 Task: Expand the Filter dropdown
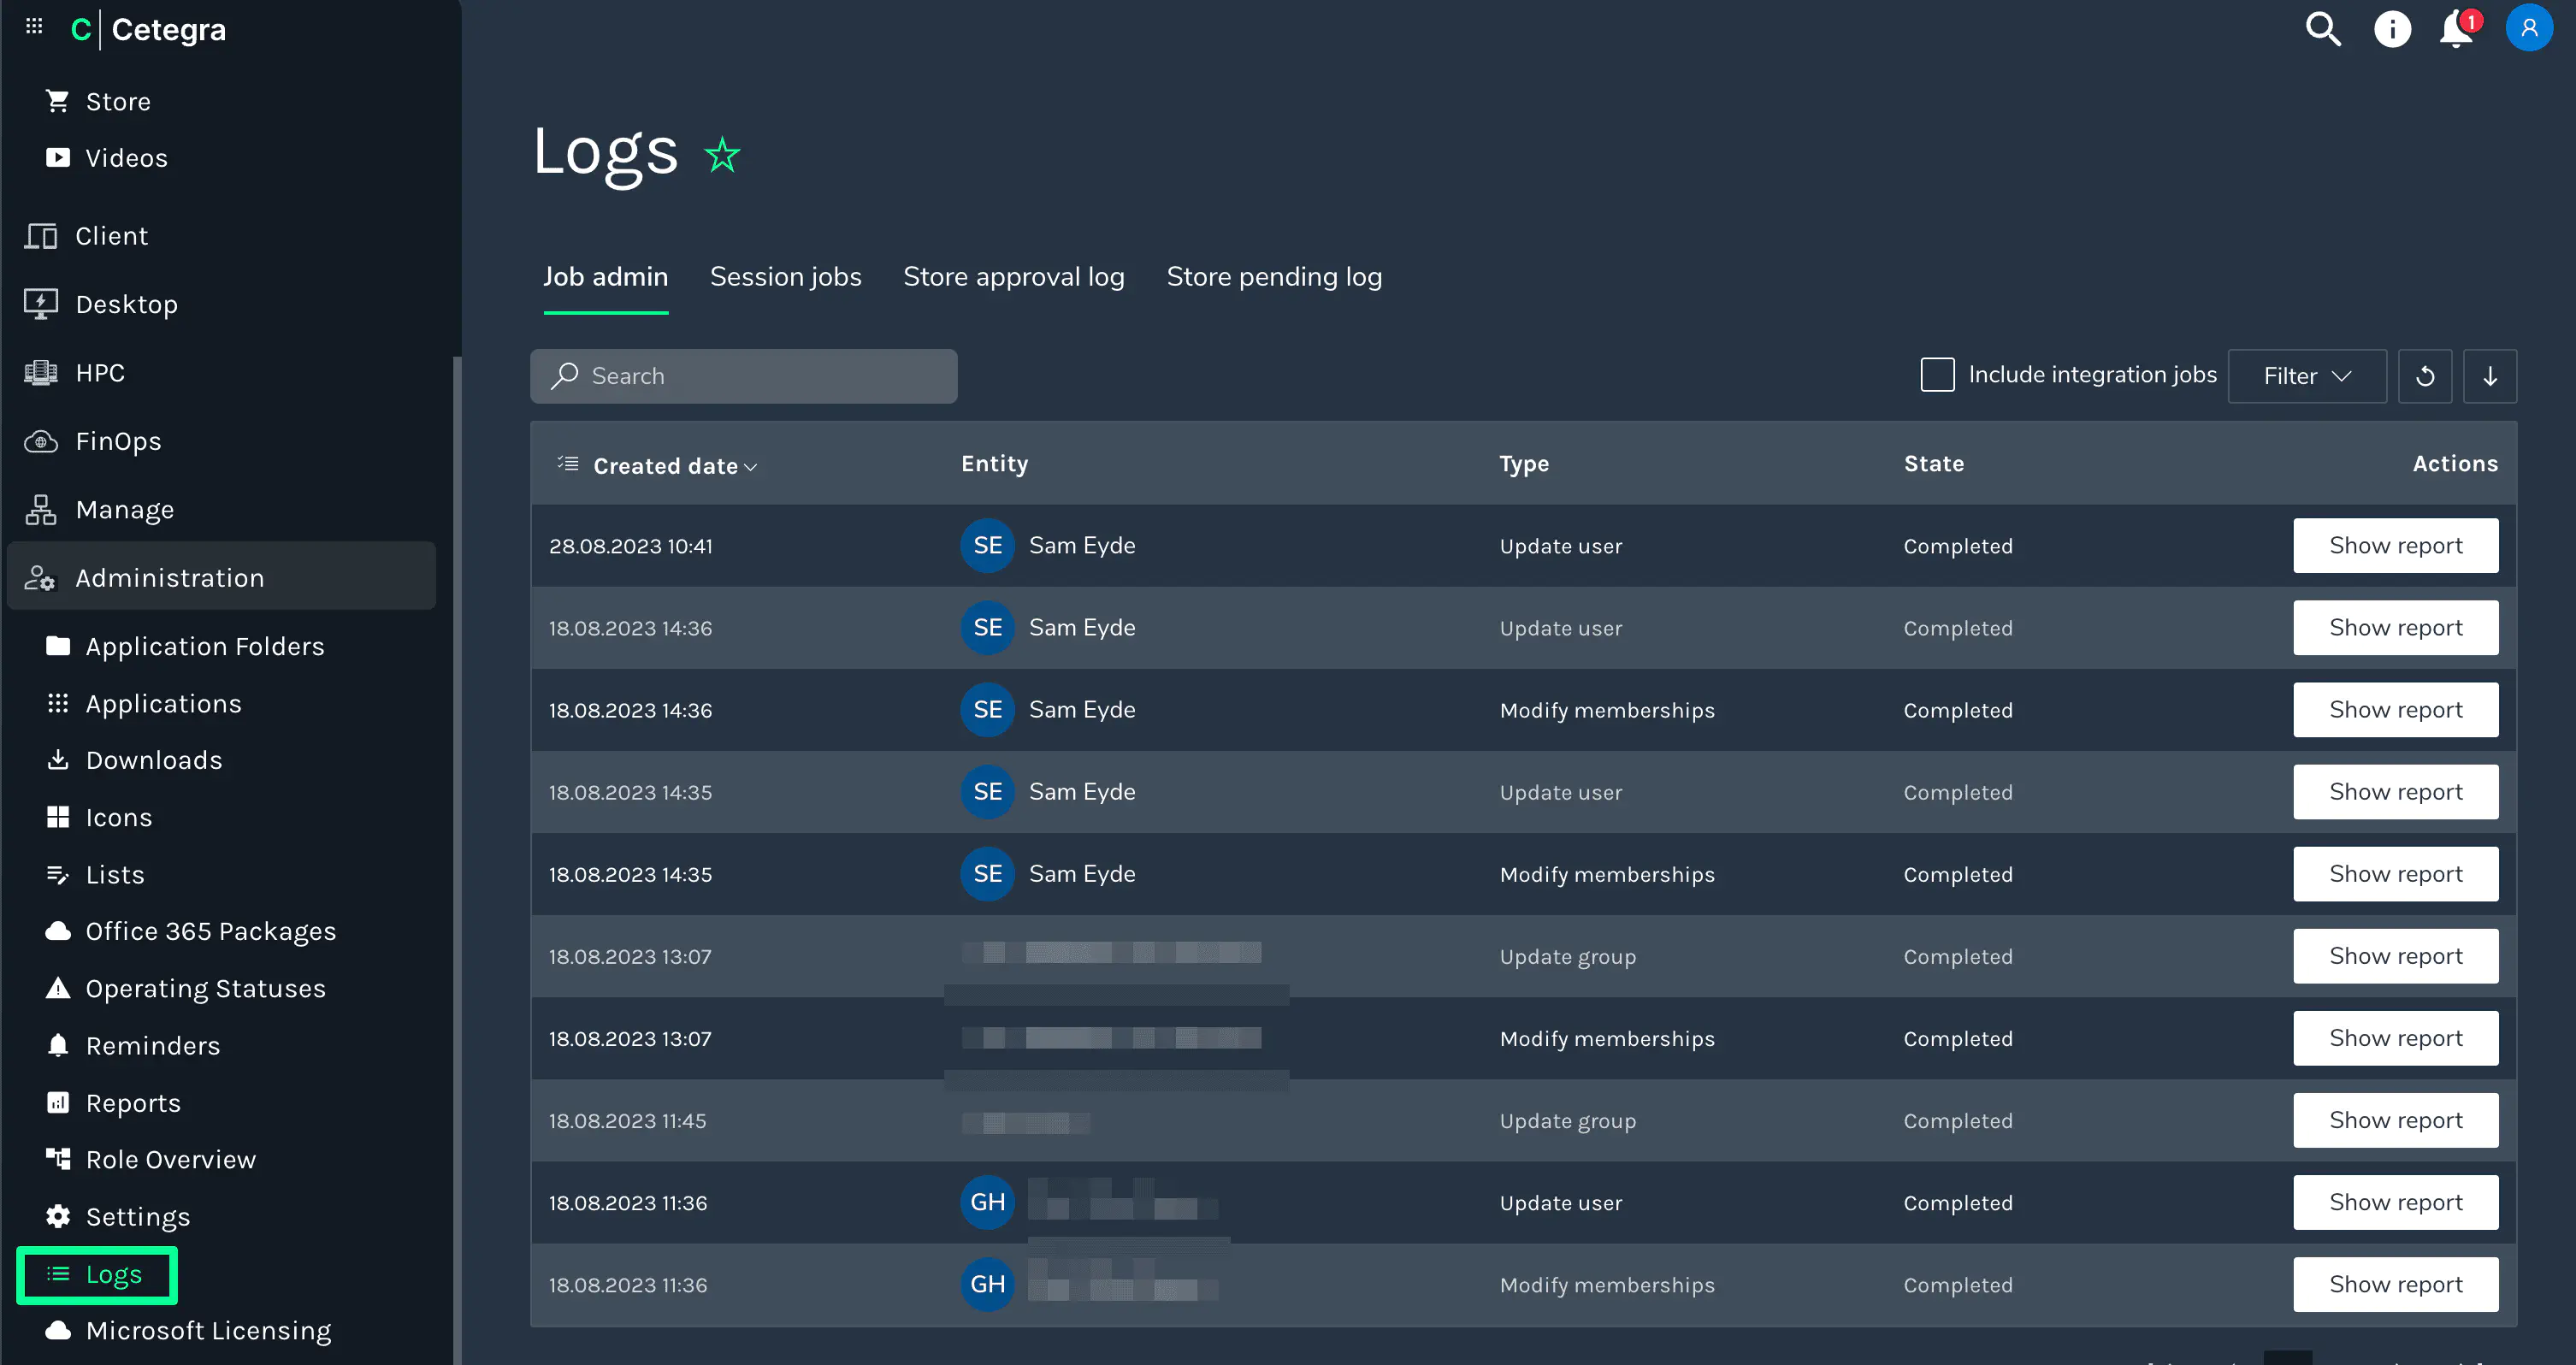pos(2306,376)
